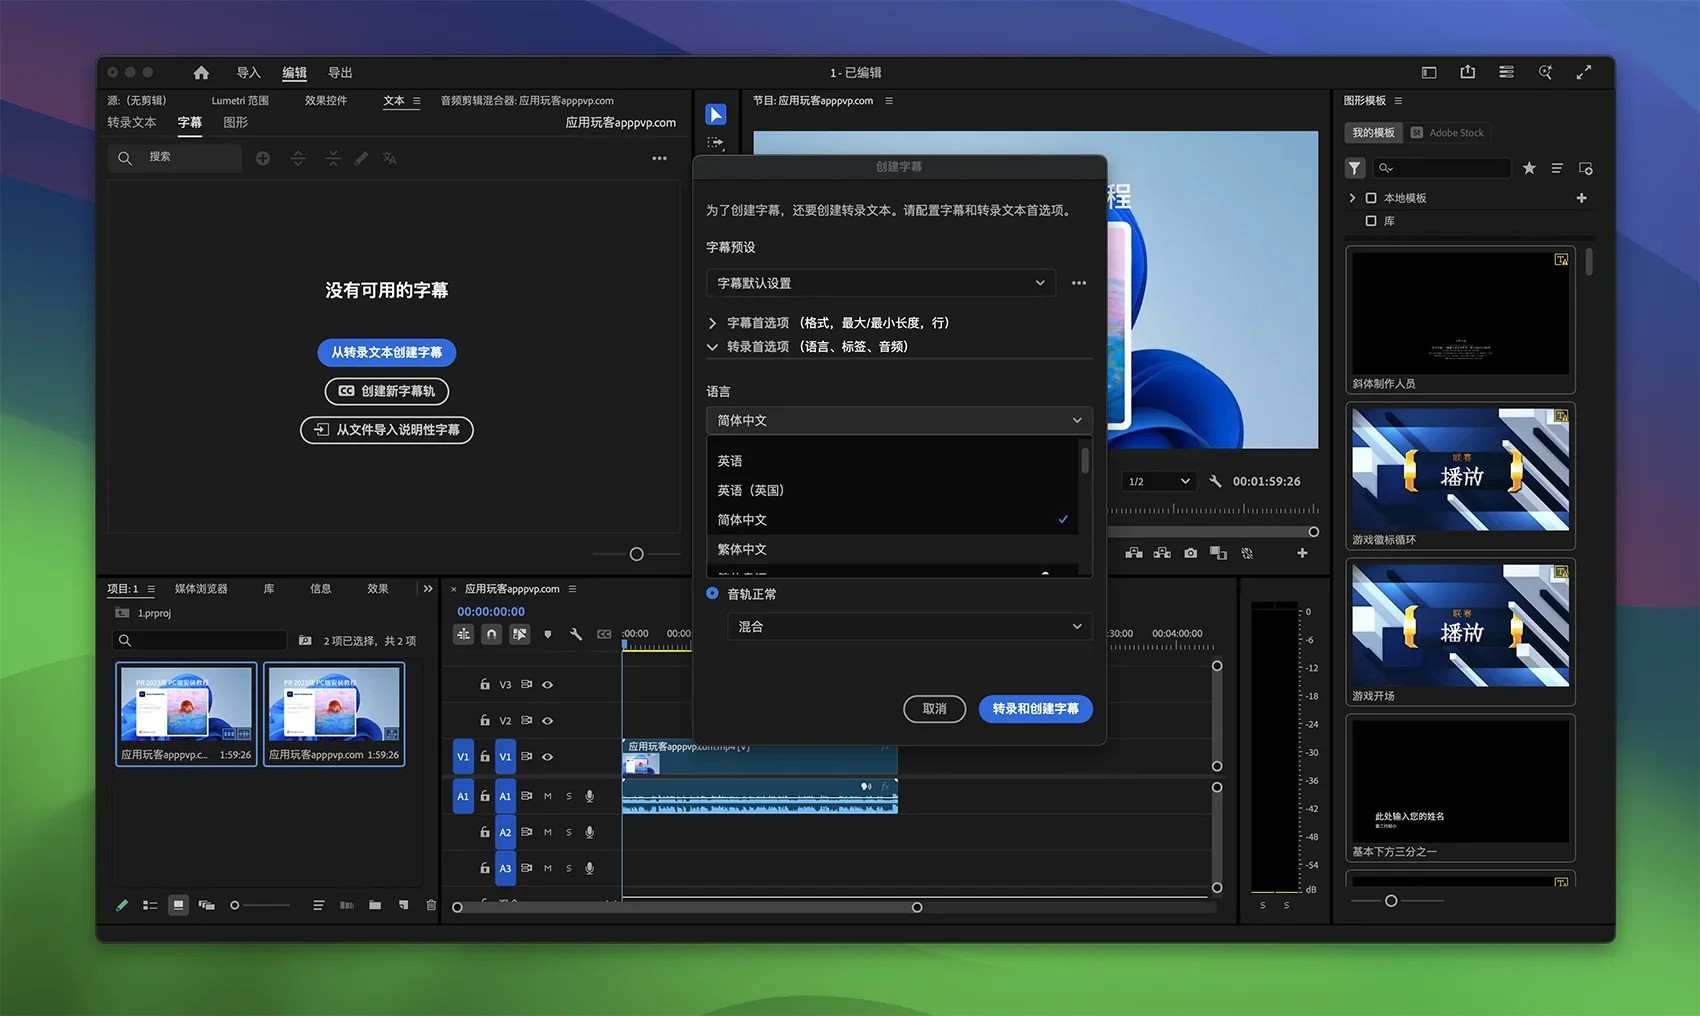
Task: Show hidden project panel tabs with chevrons
Action: (428, 588)
